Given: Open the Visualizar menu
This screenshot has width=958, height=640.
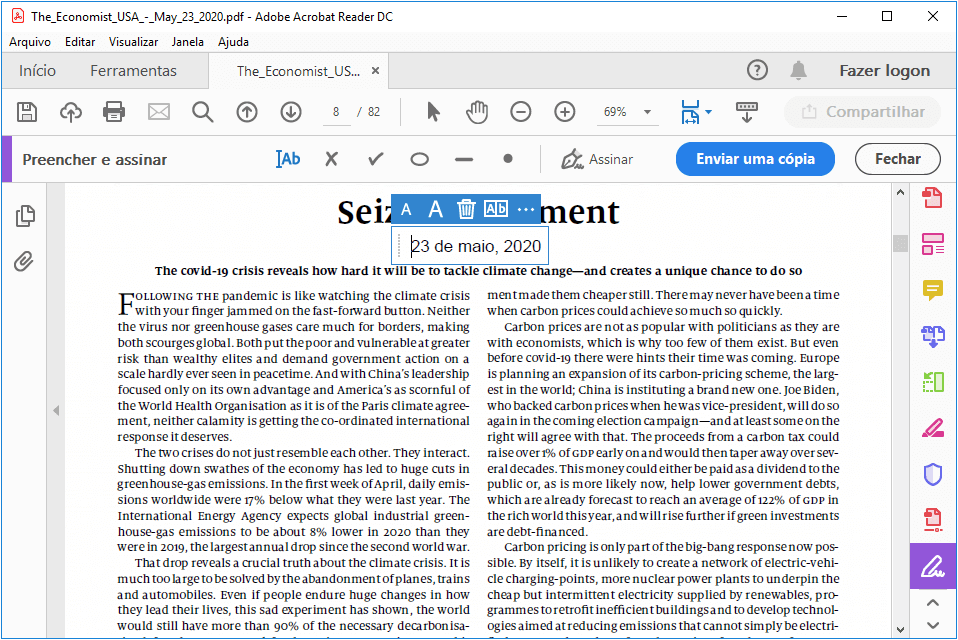Looking at the screenshot, I should 133,42.
